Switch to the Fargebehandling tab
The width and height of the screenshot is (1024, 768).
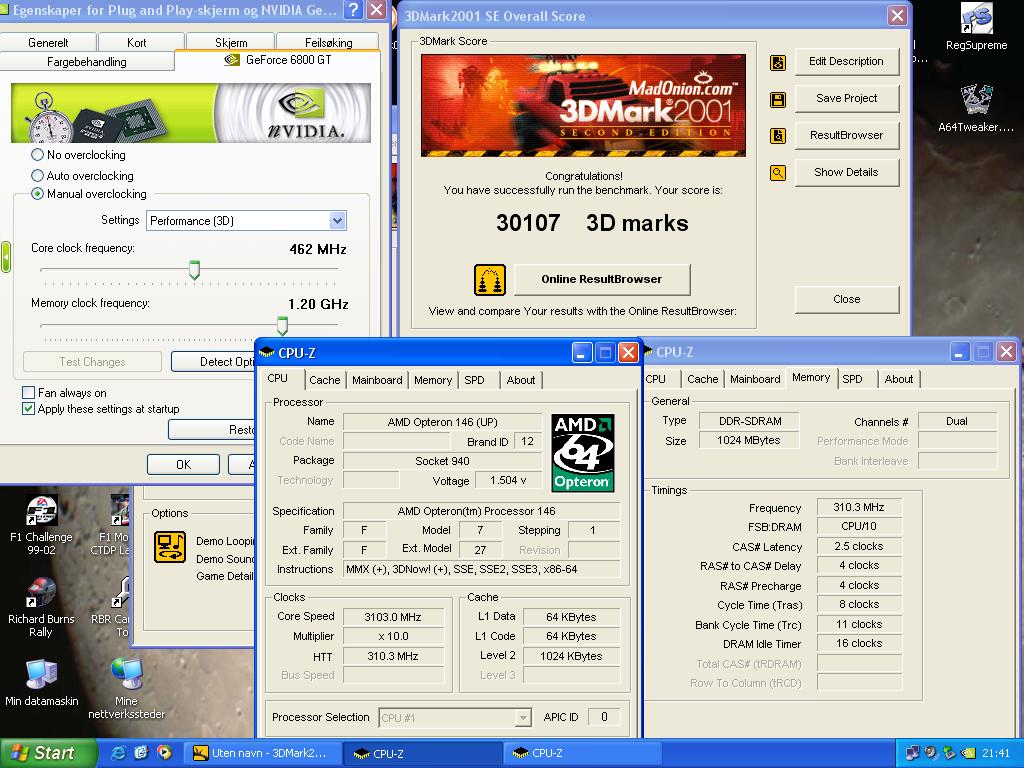(87, 61)
